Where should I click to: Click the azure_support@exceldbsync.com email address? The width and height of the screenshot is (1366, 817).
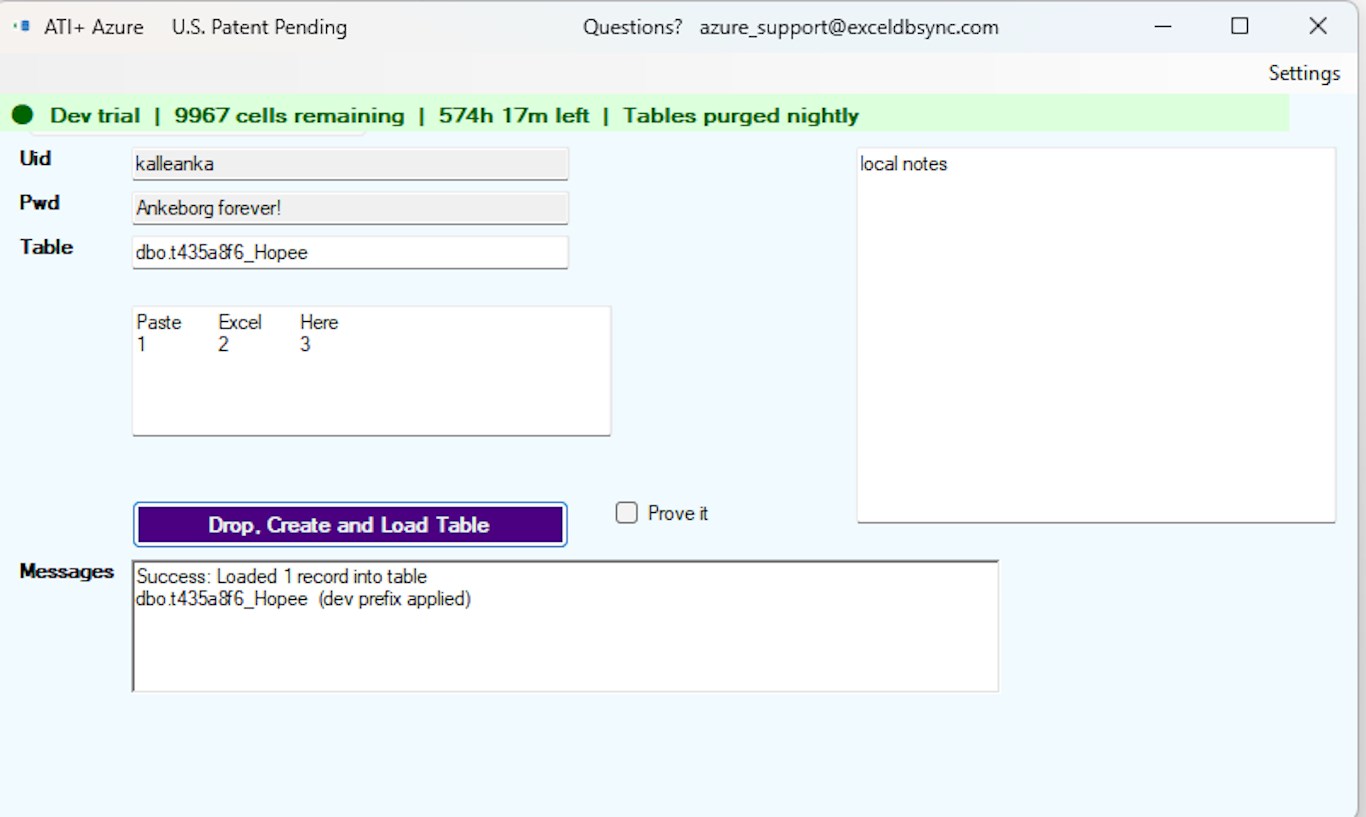849,27
